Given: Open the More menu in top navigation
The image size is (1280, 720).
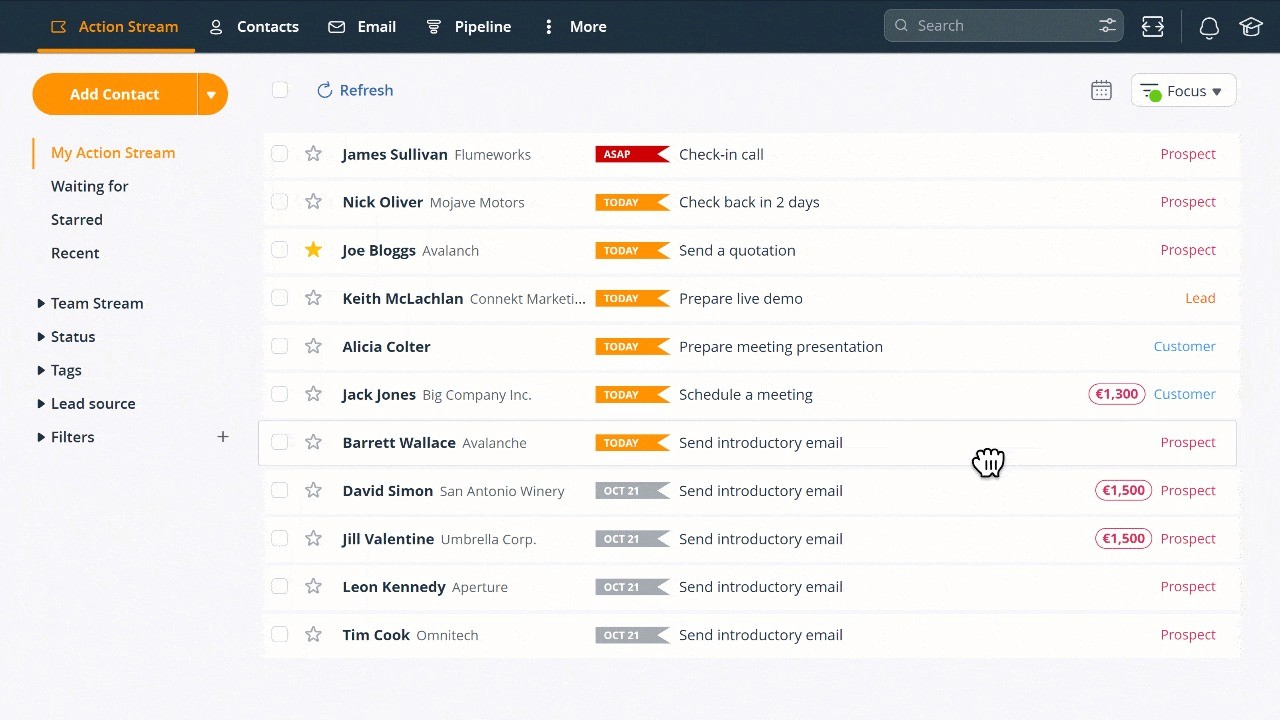Looking at the screenshot, I should 574,27.
